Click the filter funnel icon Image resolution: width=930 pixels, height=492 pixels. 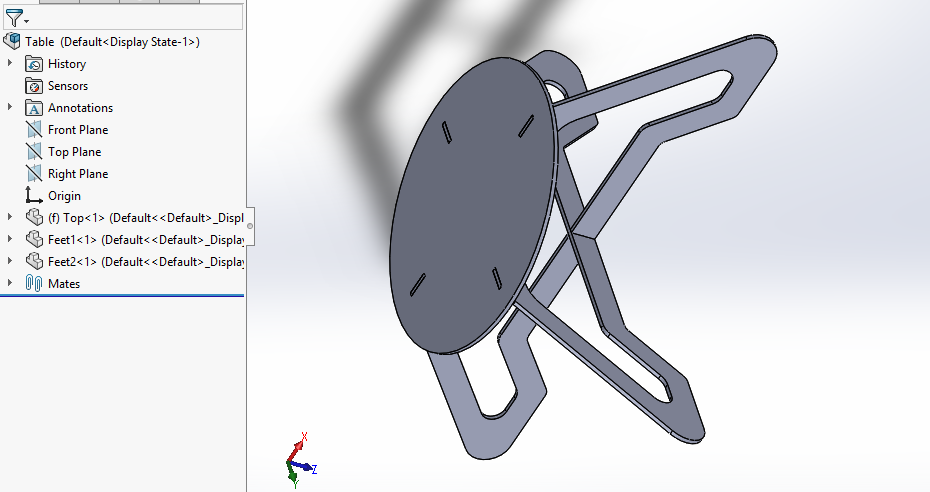(12, 17)
